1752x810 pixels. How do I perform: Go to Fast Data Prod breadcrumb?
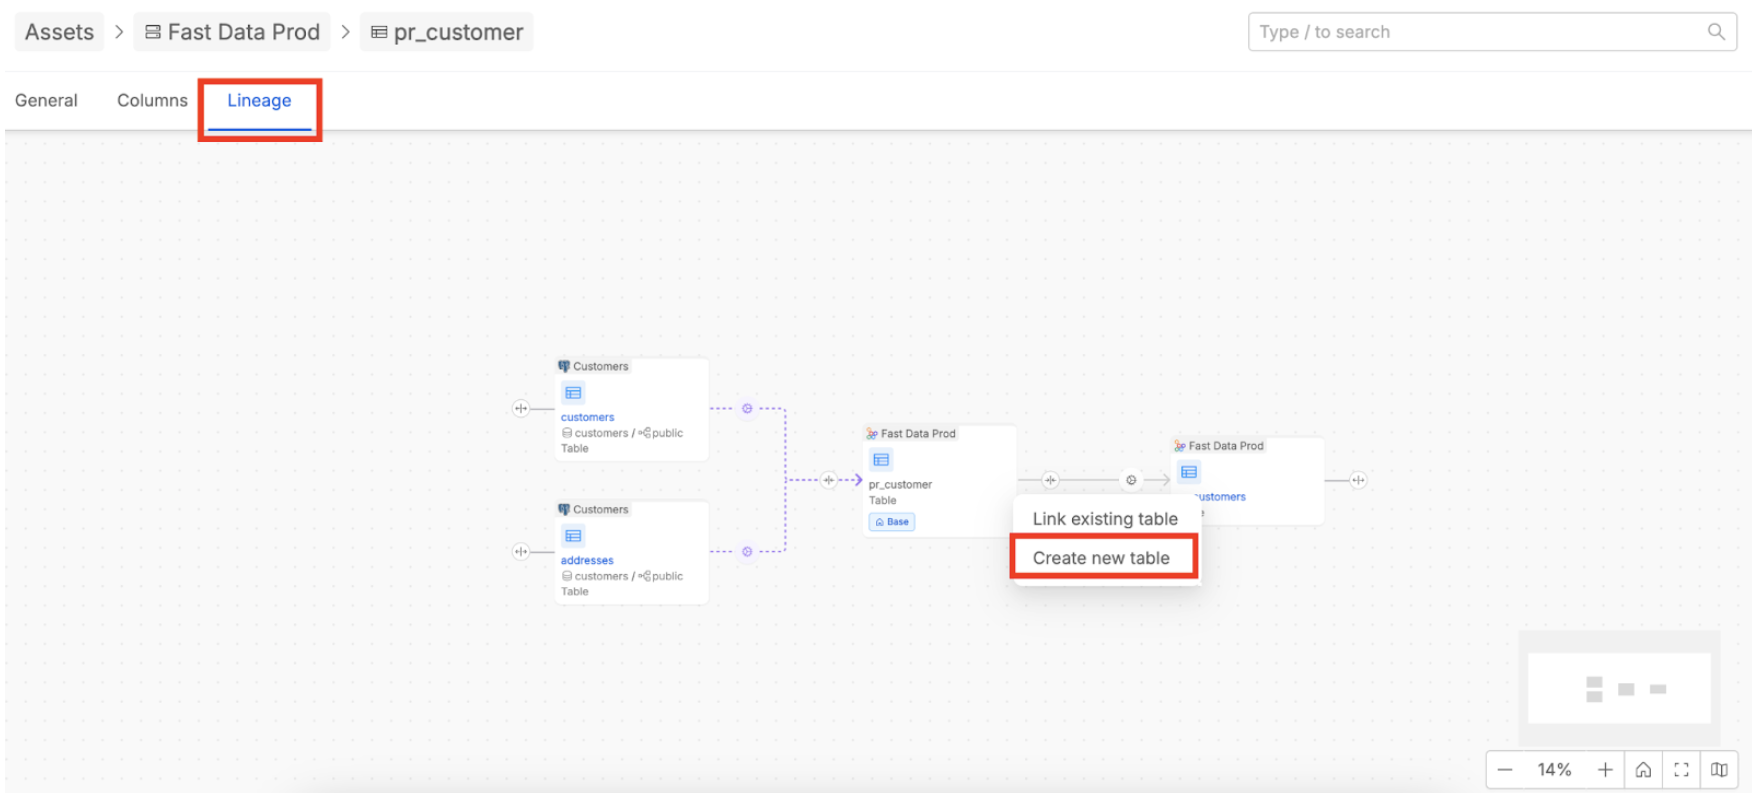point(233,32)
